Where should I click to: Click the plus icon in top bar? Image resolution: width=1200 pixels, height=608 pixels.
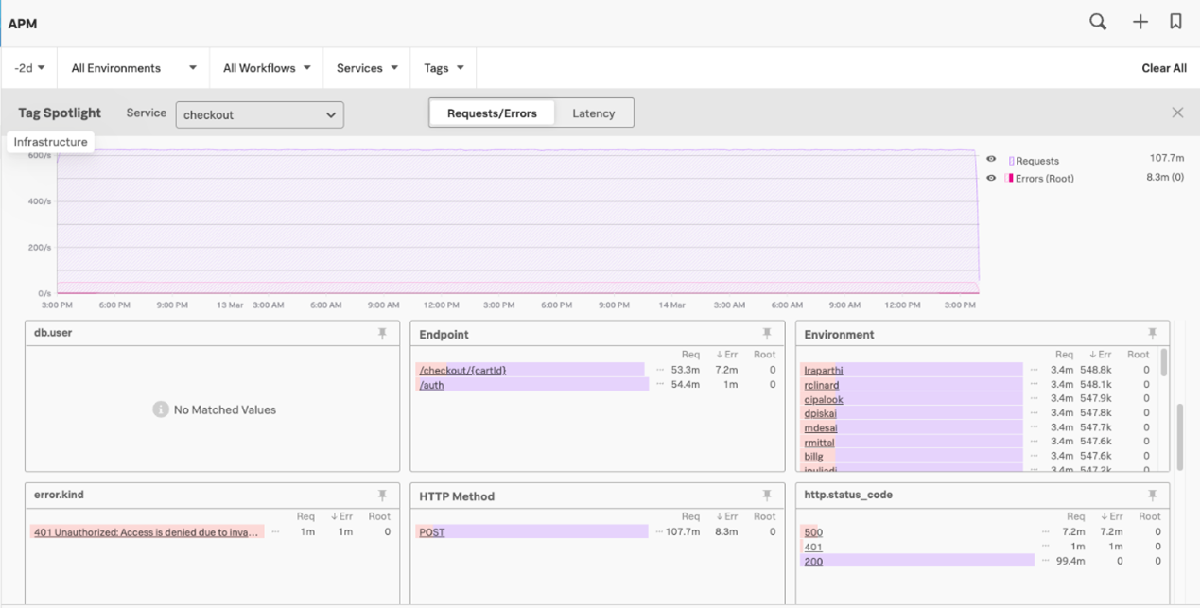point(1140,22)
